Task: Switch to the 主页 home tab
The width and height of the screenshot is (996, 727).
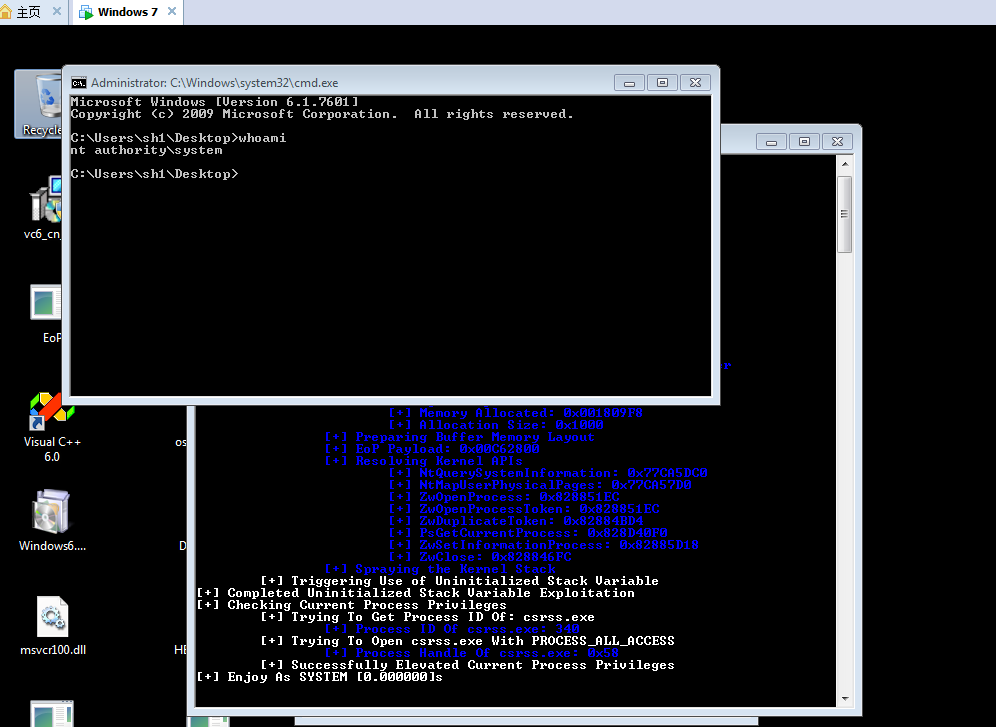Action: point(28,12)
